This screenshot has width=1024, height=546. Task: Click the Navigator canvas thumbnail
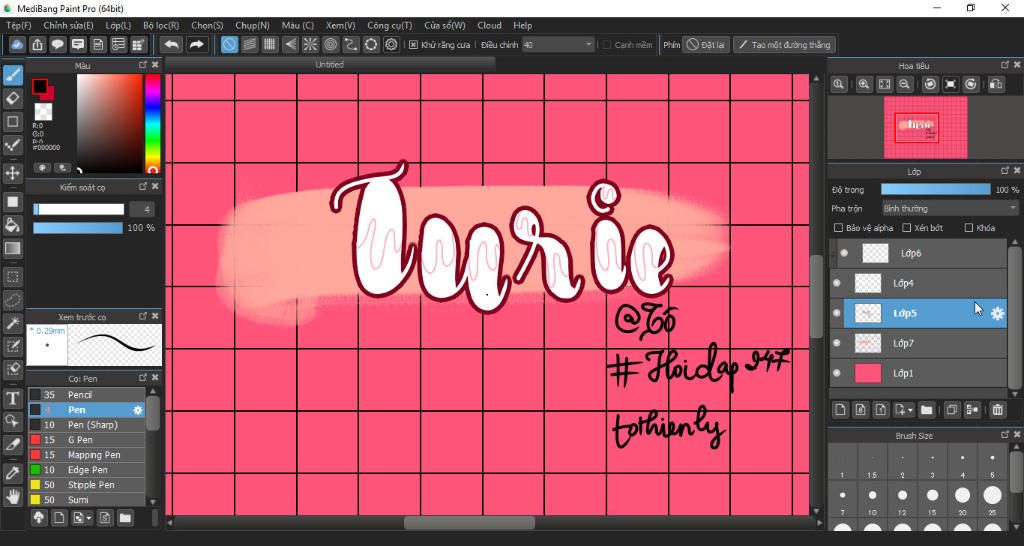pyautogui.click(x=925, y=127)
